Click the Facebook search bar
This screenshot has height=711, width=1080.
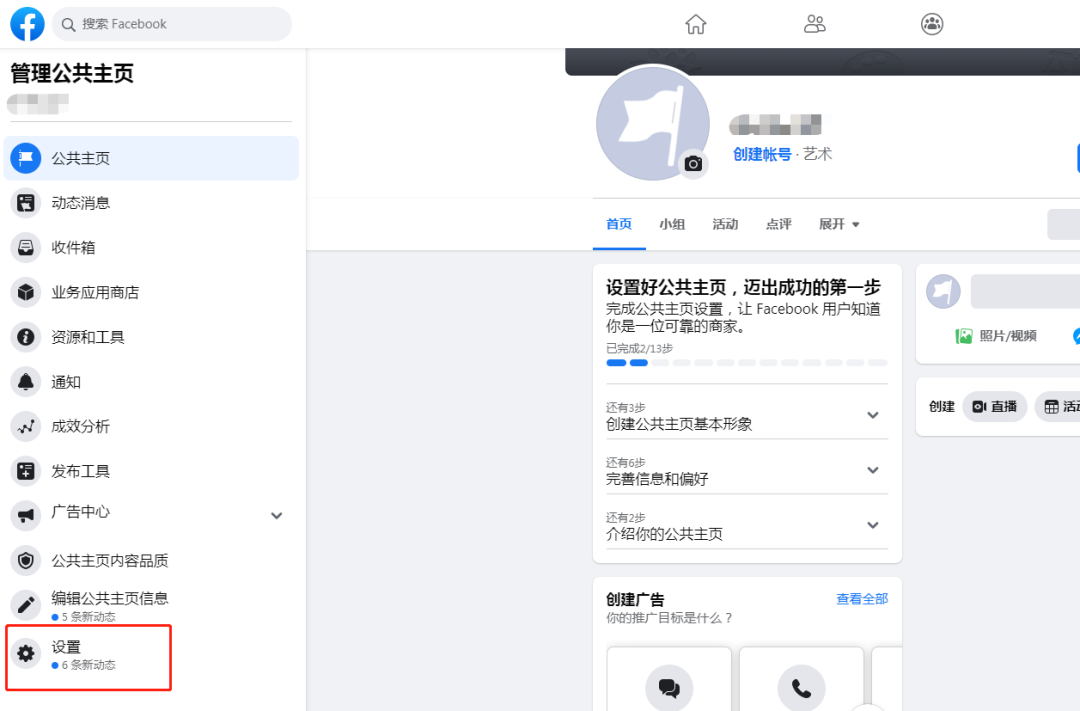coord(170,24)
